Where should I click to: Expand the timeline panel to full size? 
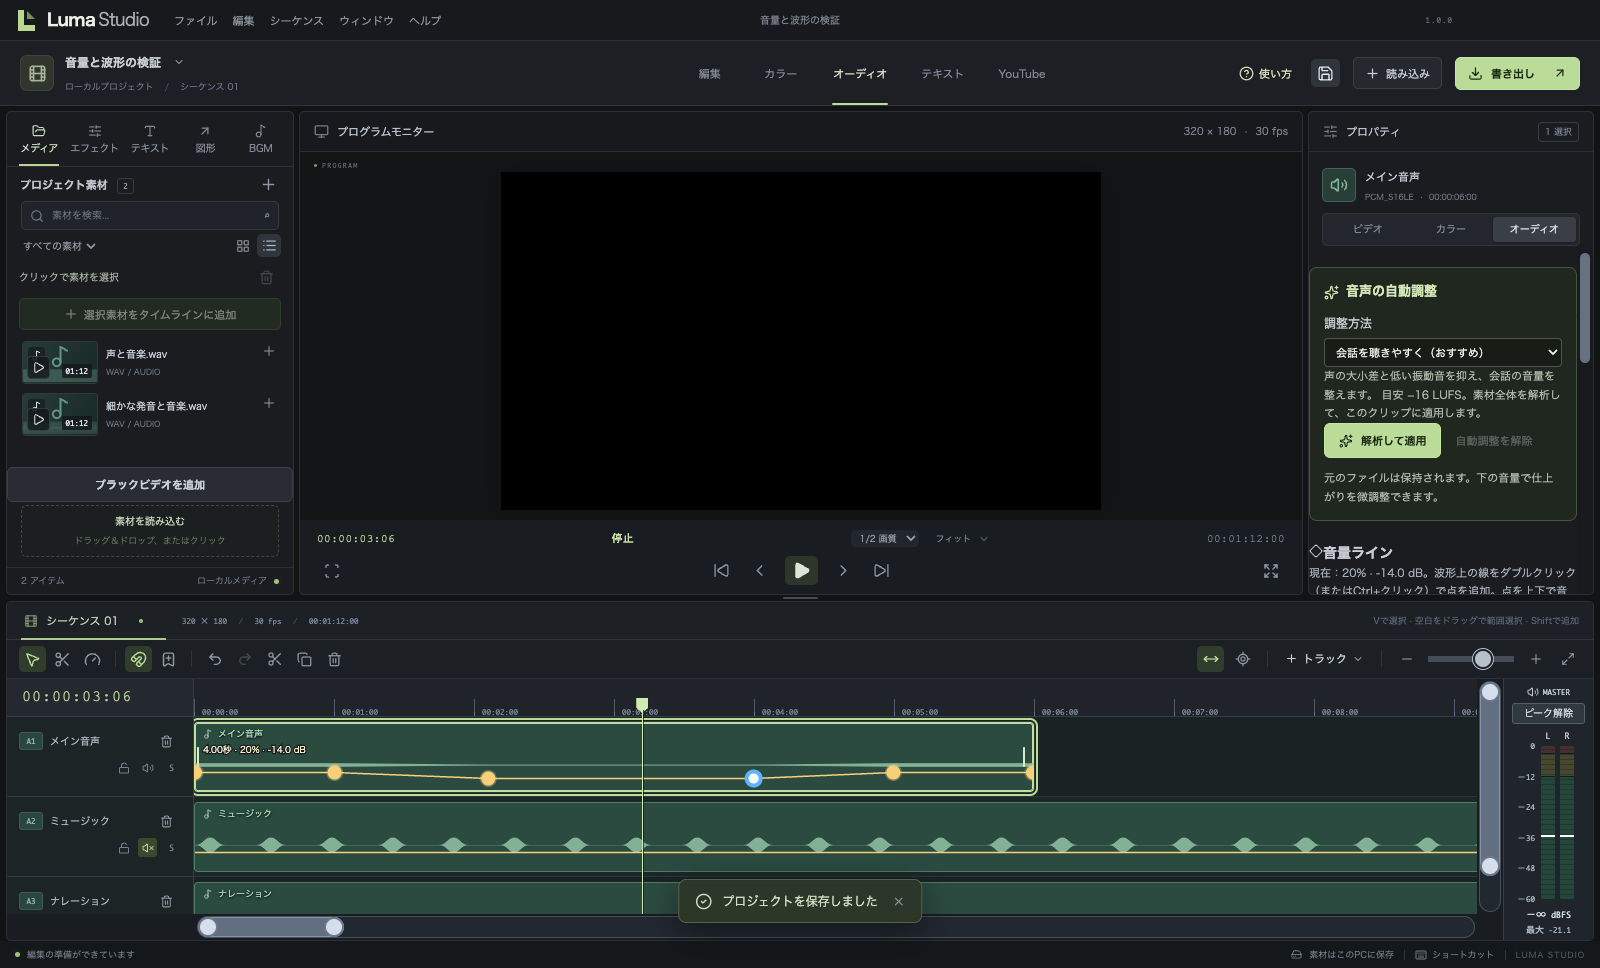pos(1568,659)
